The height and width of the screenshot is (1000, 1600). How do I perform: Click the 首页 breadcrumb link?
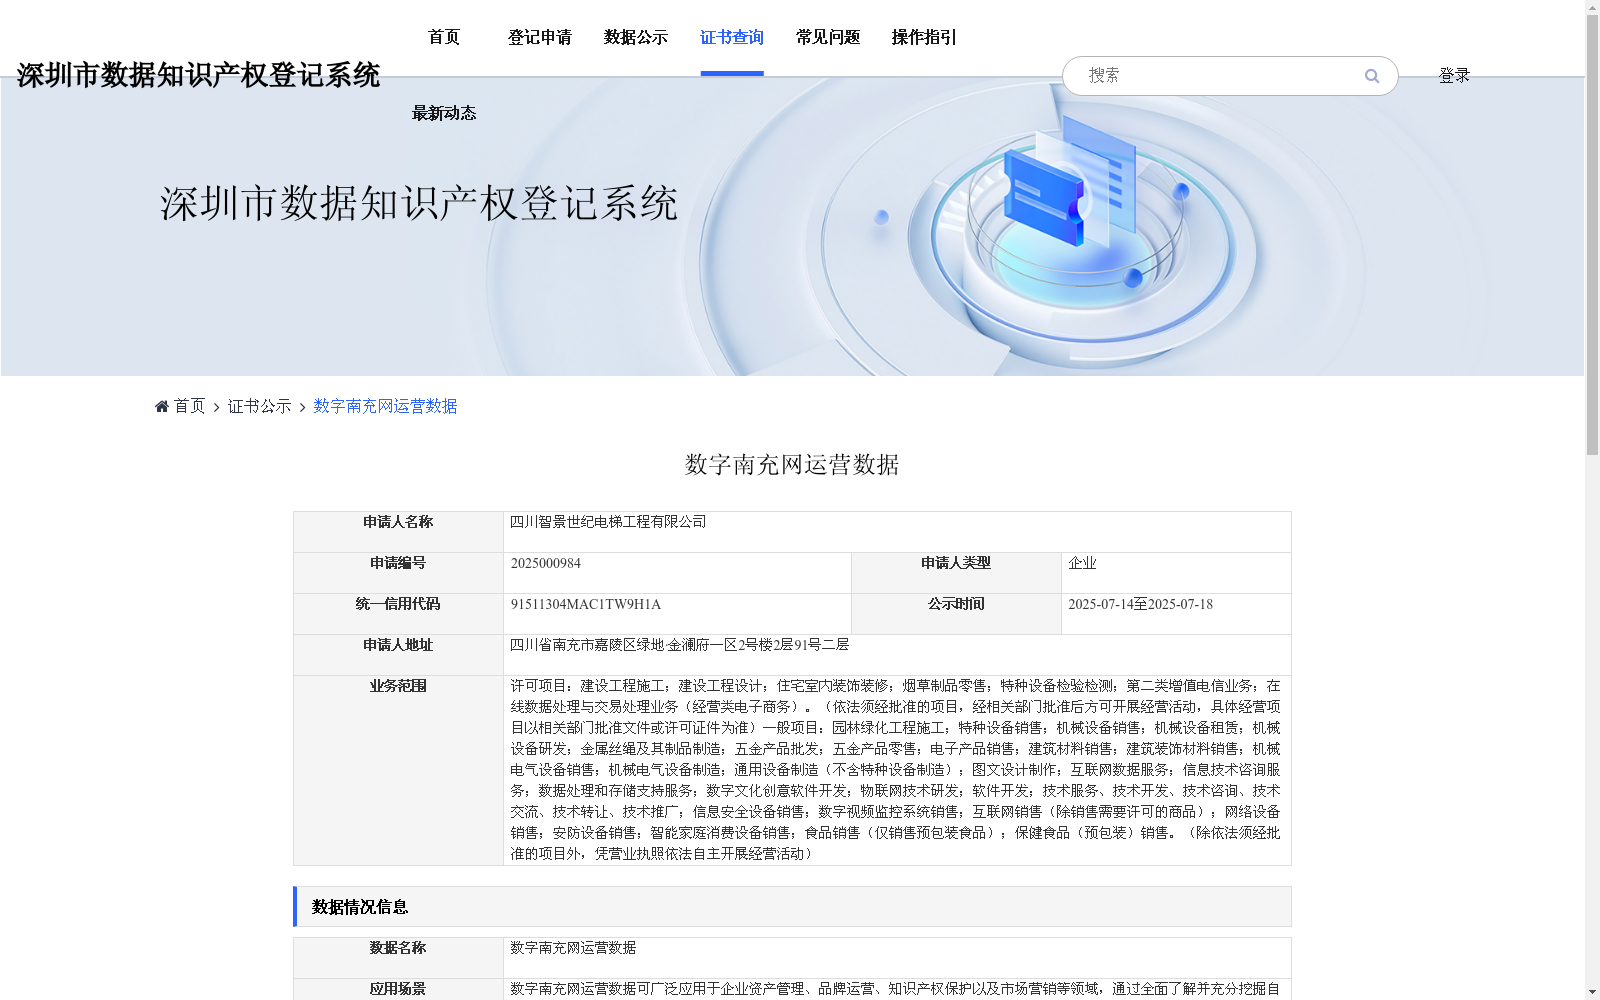click(x=189, y=406)
